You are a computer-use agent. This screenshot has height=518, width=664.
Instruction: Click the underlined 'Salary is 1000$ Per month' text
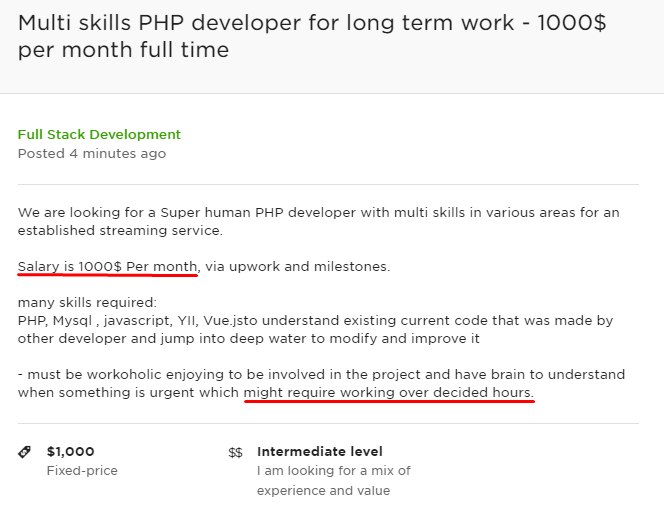108,267
